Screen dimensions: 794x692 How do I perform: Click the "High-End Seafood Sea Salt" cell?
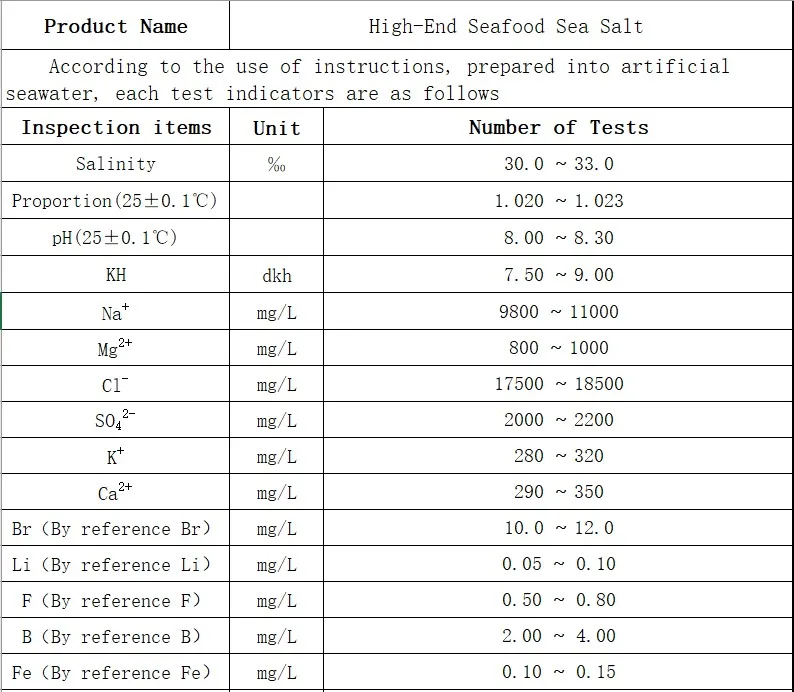(505, 26)
